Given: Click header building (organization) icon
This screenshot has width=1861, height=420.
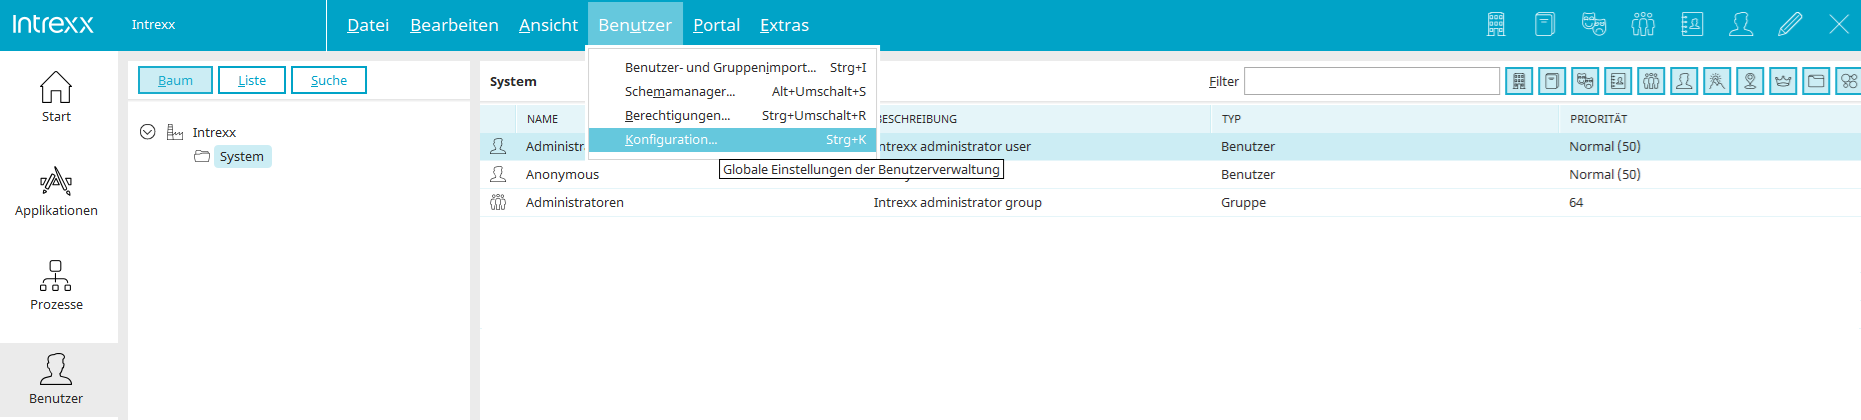Looking at the screenshot, I should tap(1496, 24).
